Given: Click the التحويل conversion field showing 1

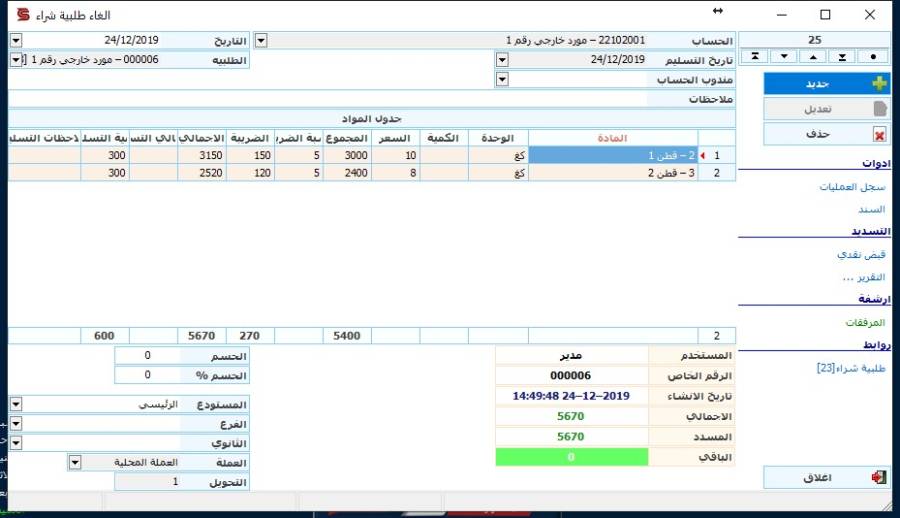Looking at the screenshot, I should coord(148,482).
